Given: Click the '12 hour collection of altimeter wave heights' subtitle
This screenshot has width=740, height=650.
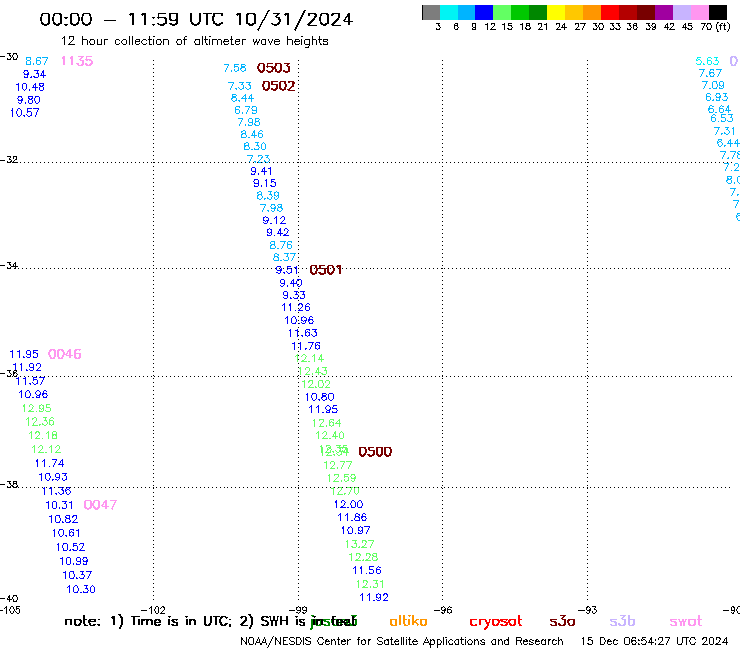Looking at the screenshot, I should (x=194, y=41).
